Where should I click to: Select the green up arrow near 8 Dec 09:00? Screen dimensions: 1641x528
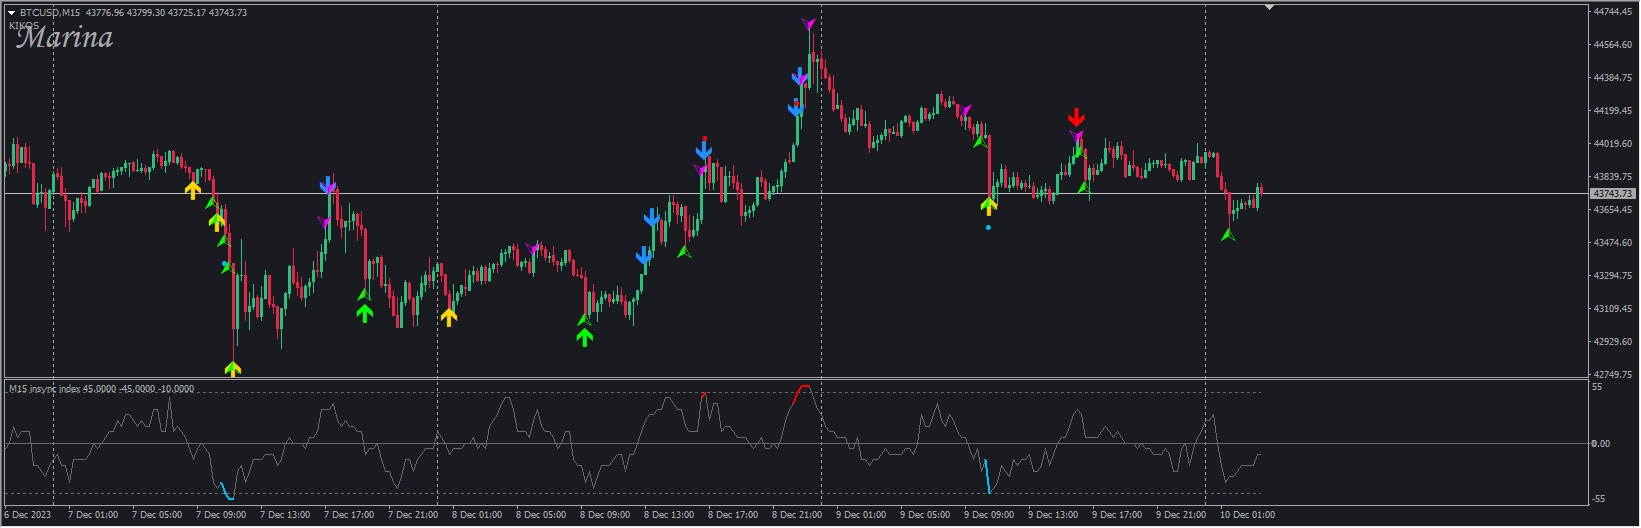[585, 337]
